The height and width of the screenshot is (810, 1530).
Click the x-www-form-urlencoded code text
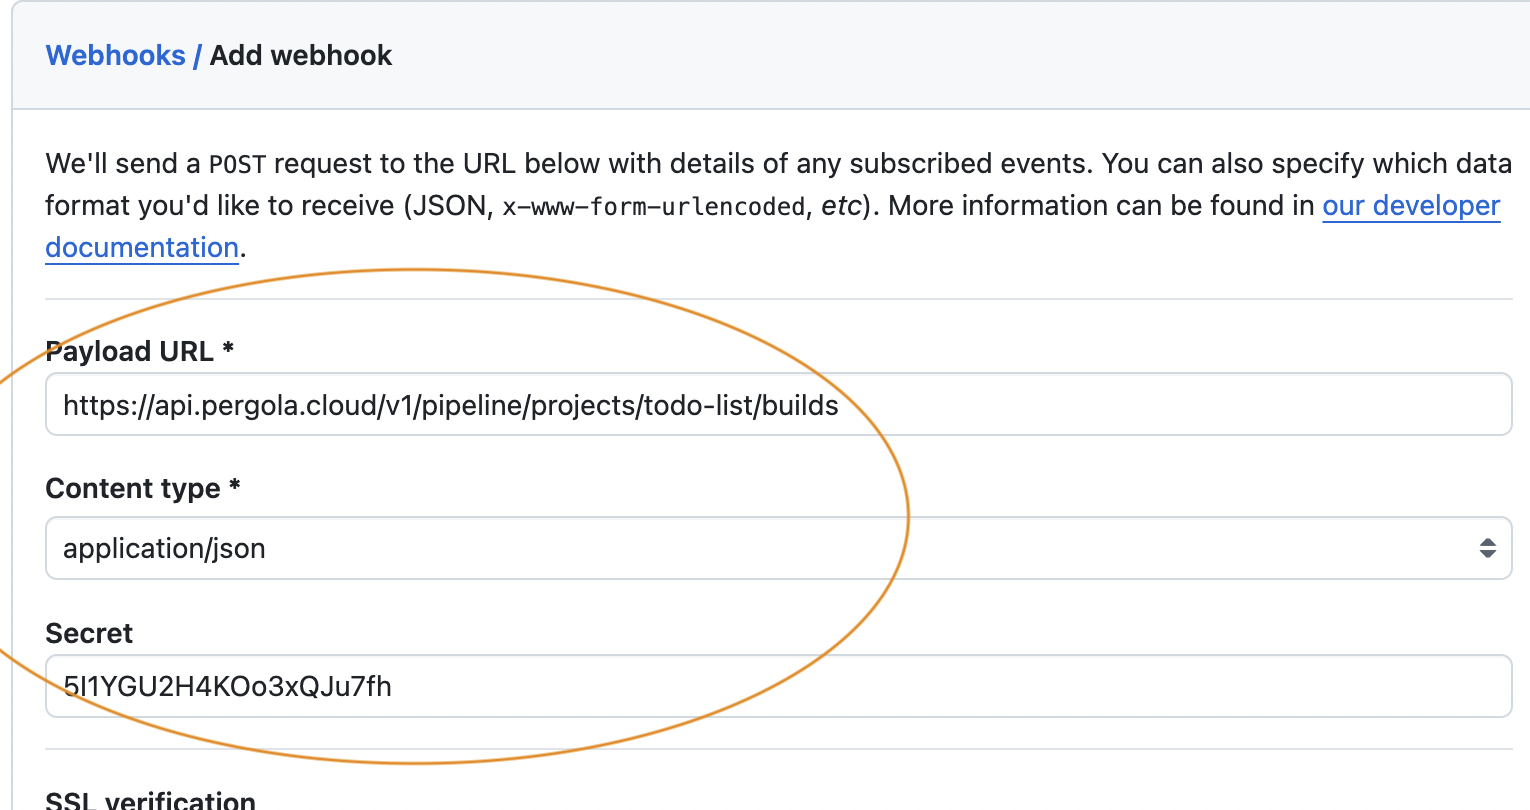[x=654, y=207]
